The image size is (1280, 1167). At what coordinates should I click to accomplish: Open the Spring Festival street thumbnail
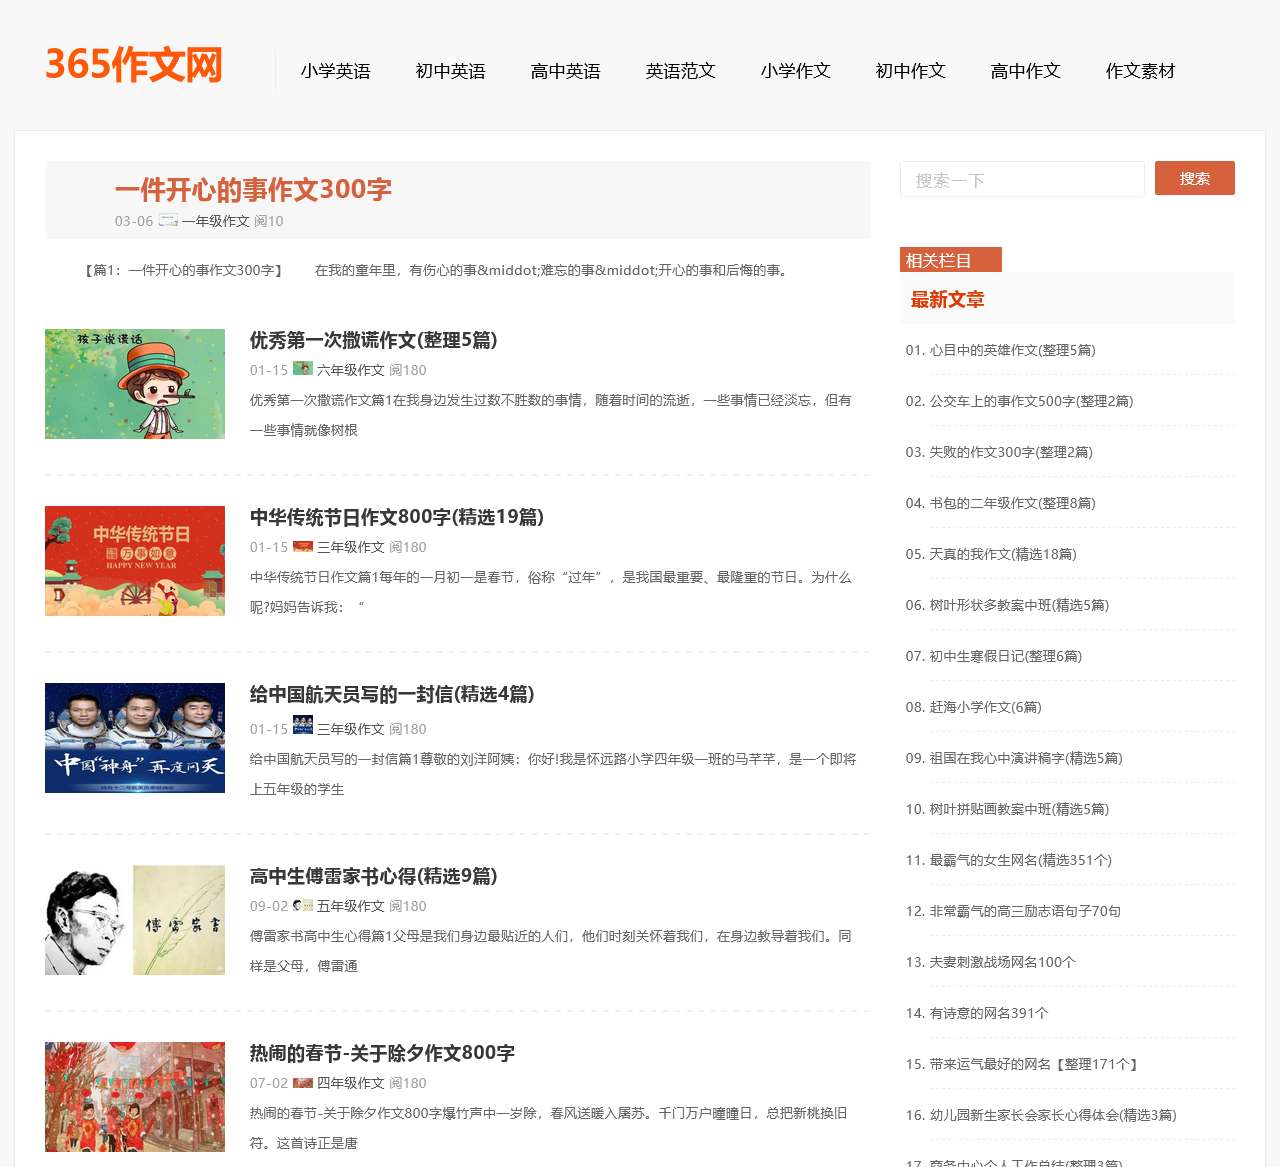point(135,1097)
